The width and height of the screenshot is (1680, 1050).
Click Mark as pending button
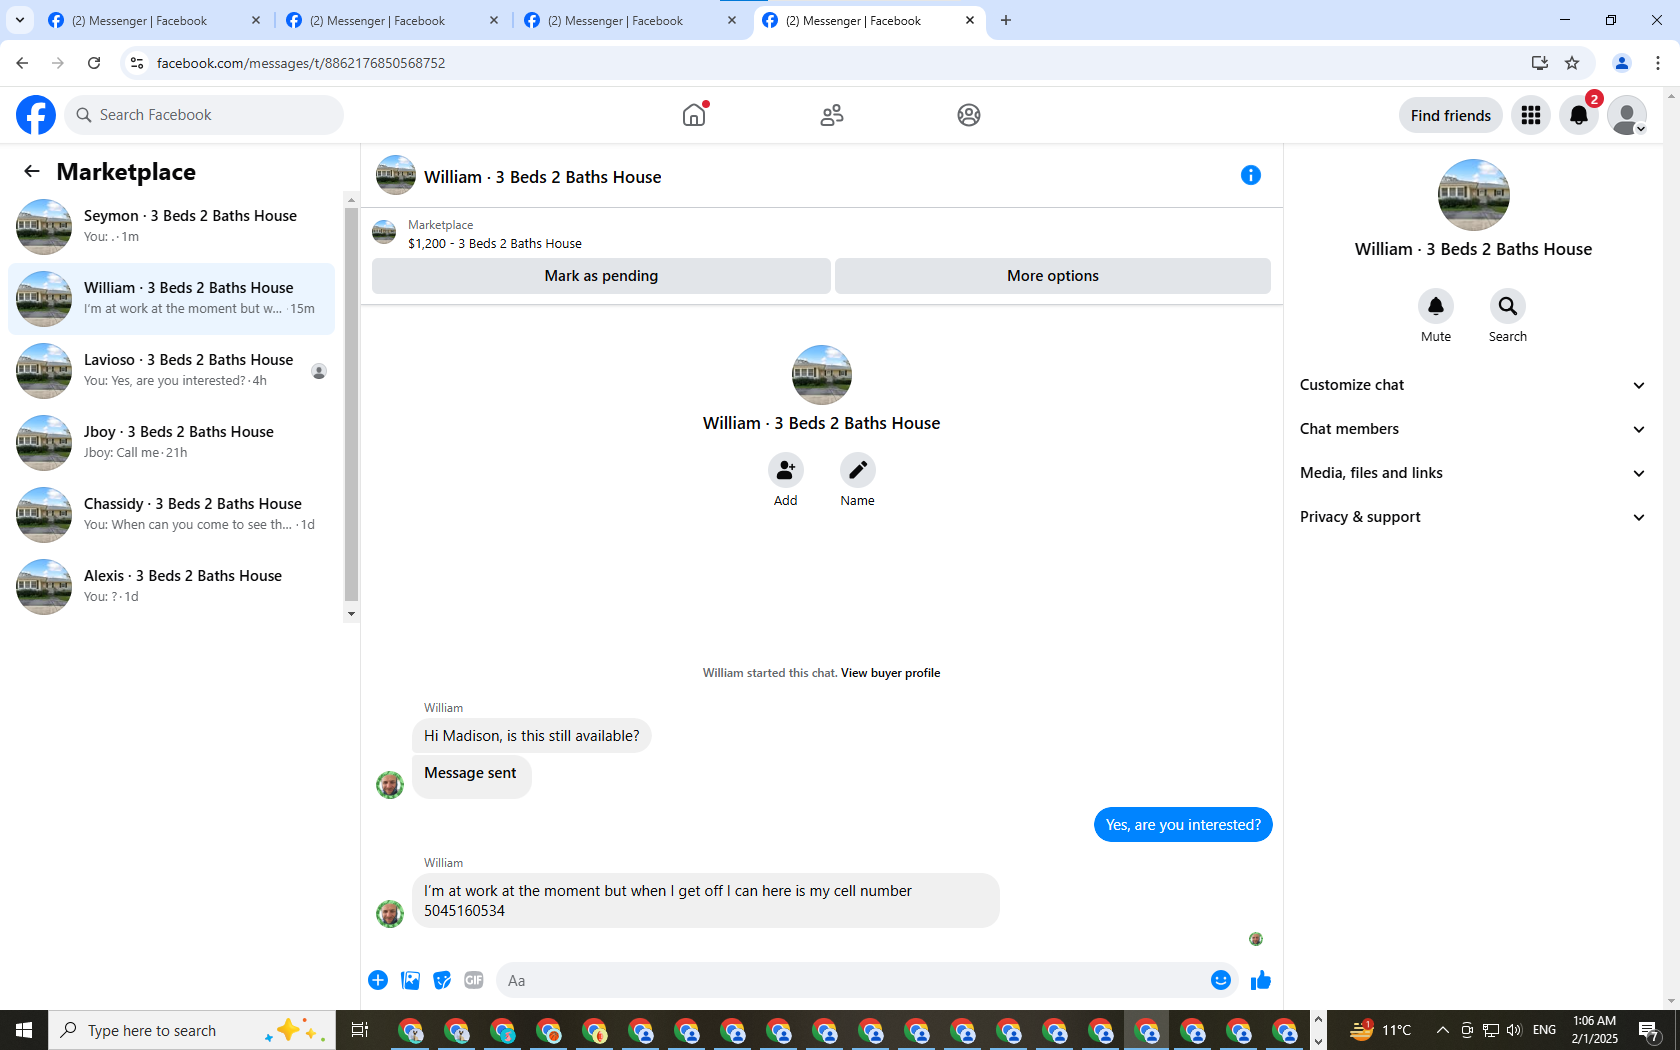point(601,276)
